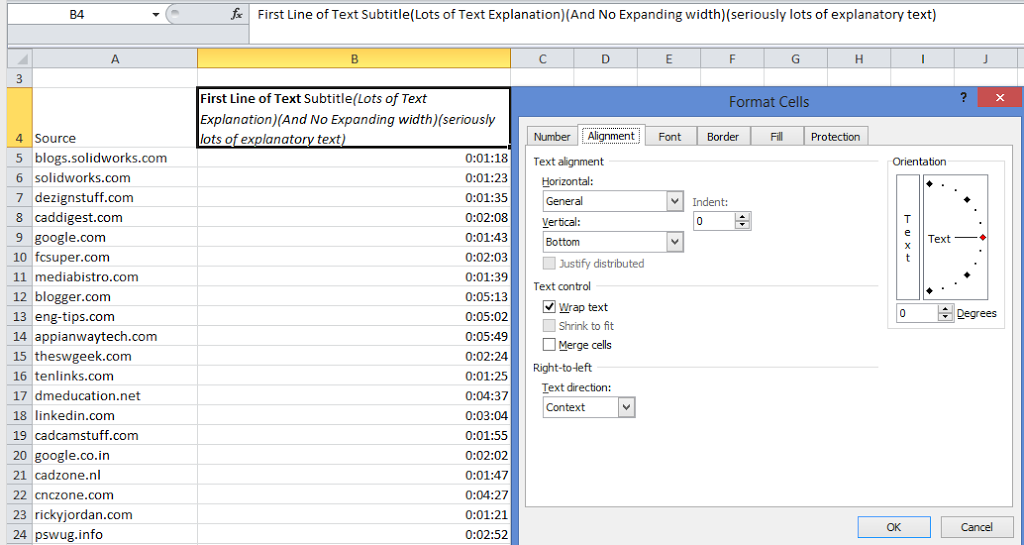Open the Format Cells help question mark
This screenshot has height=545, width=1024.
point(963,98)
